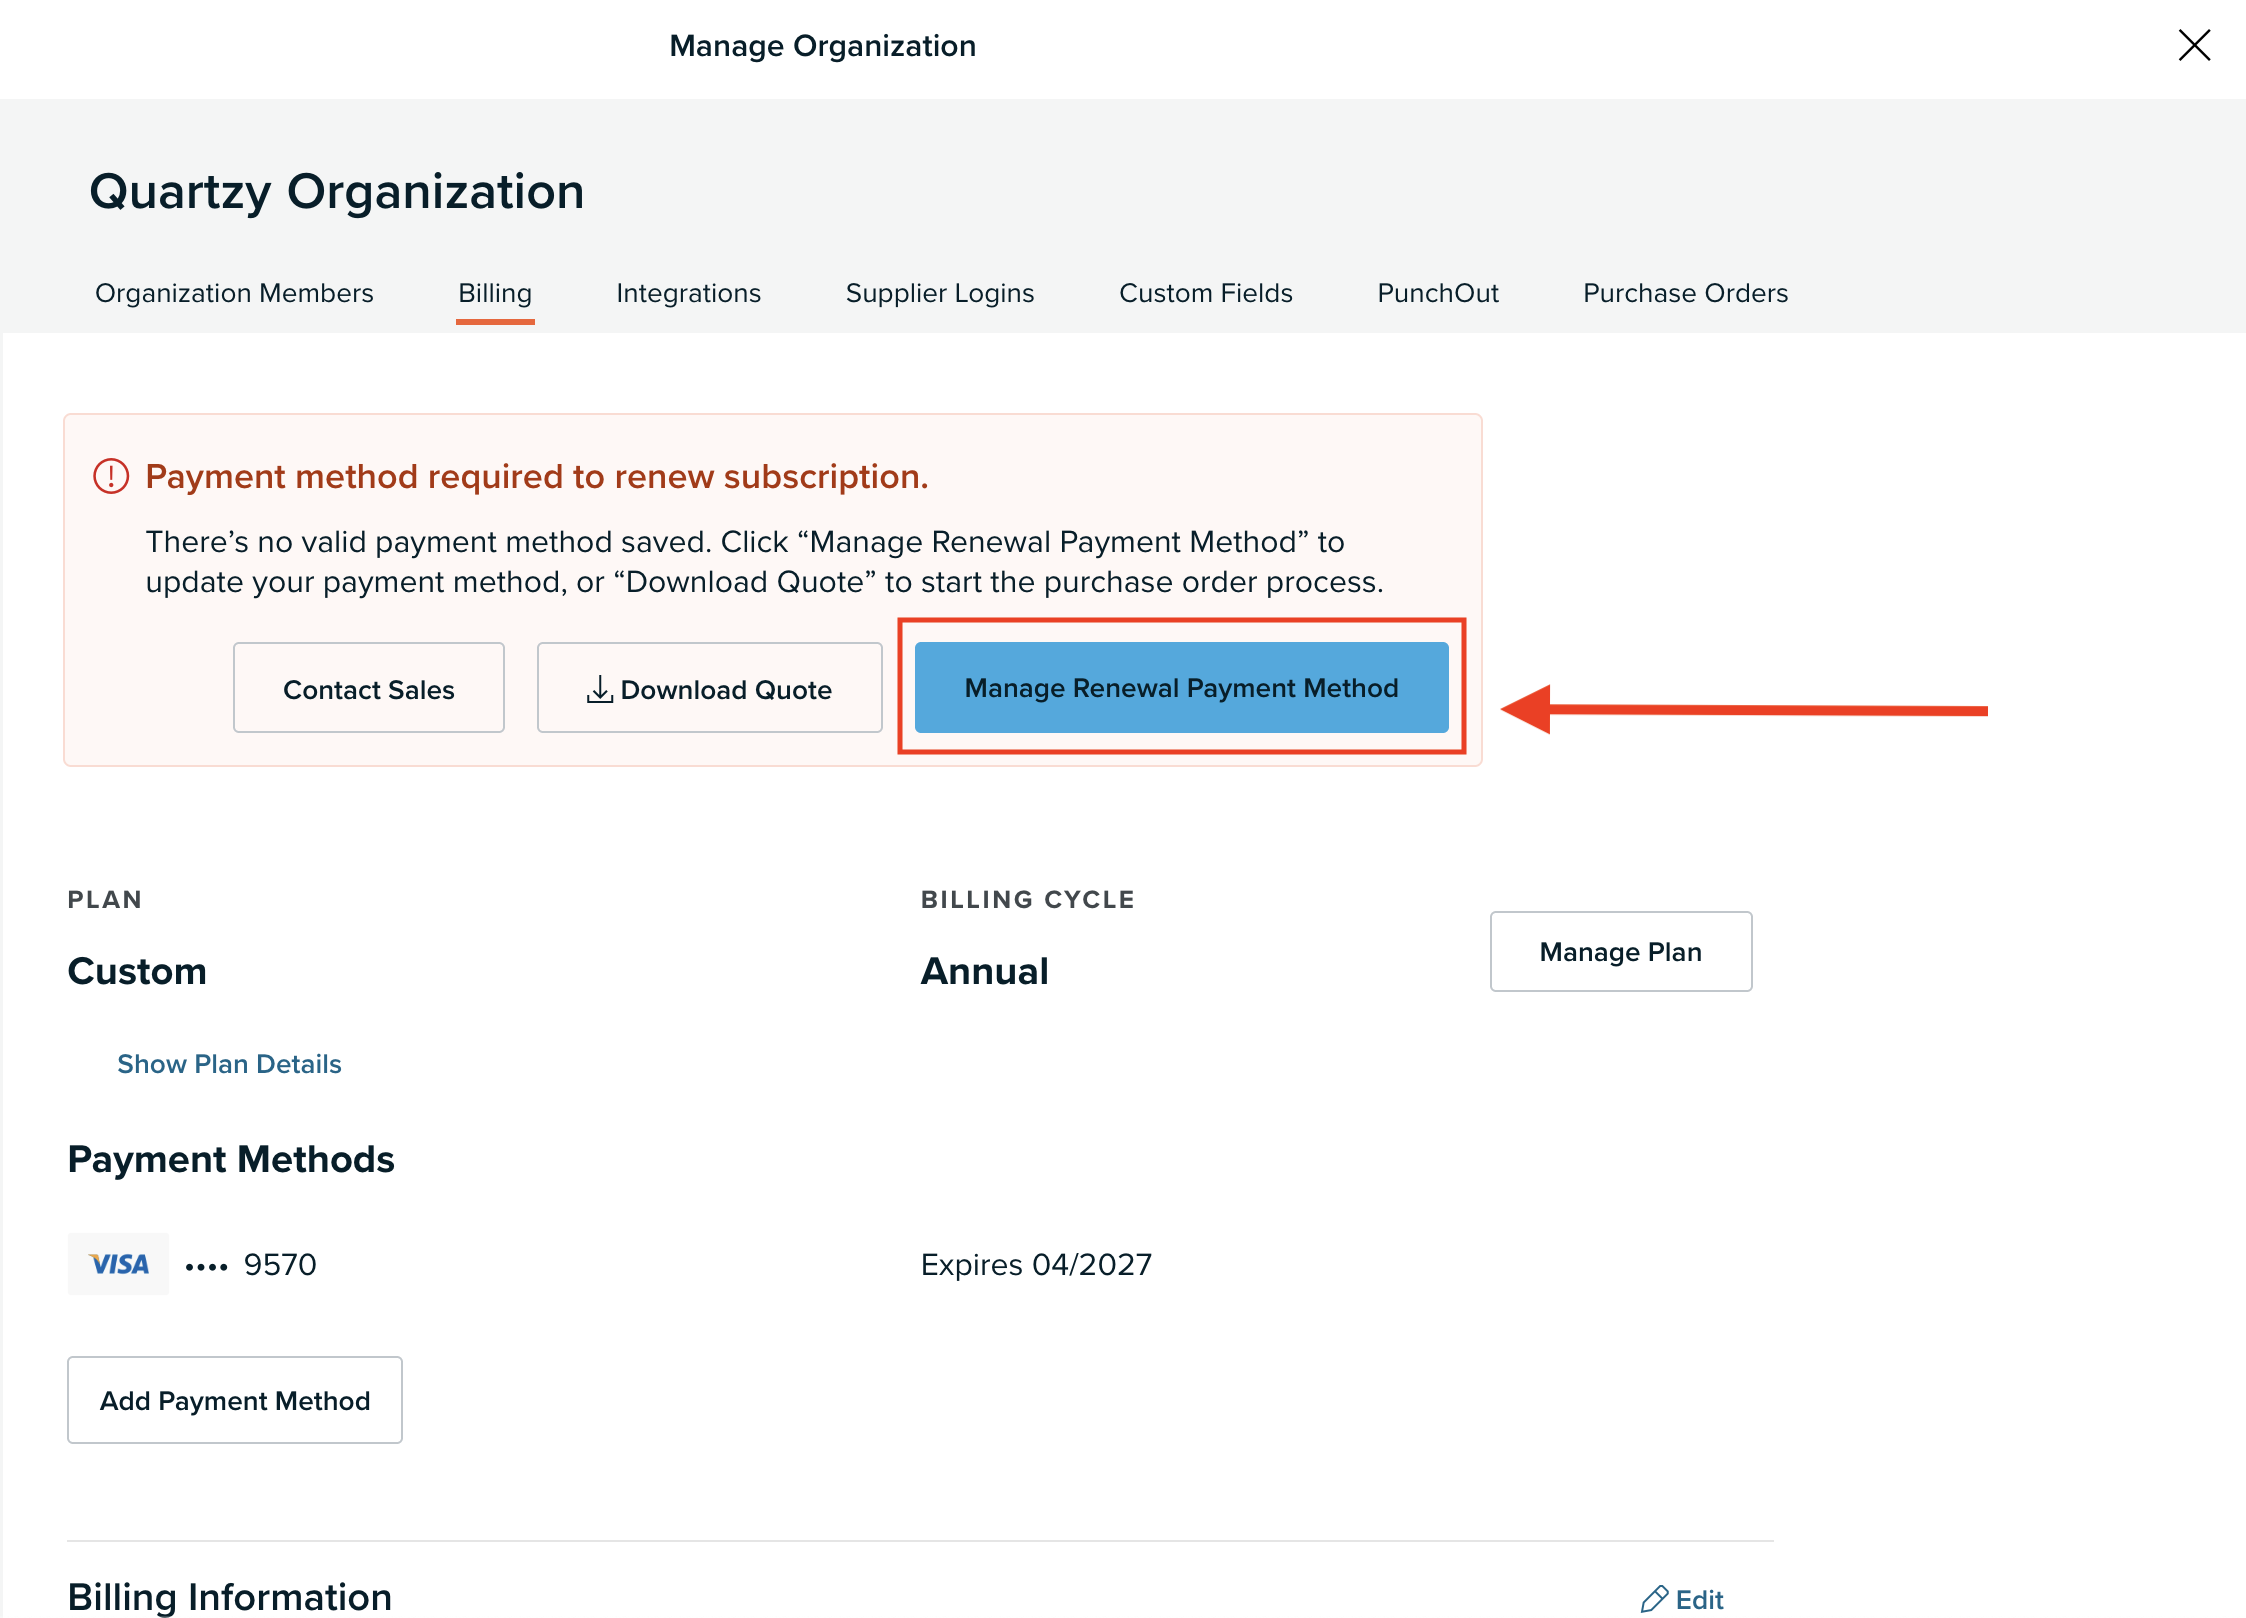Viewport: 2246px width, 1618px height.
Task: Click the Quartzy Organization heading
Action: tap(337, 191)
